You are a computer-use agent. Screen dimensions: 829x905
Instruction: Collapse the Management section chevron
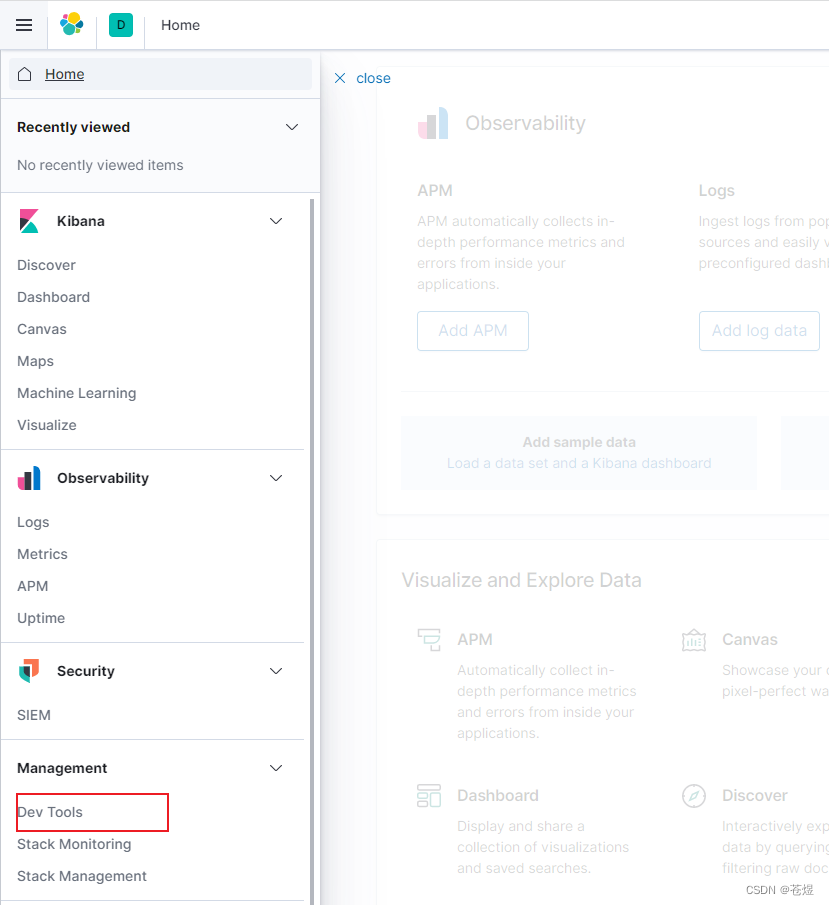coord(276,768)
